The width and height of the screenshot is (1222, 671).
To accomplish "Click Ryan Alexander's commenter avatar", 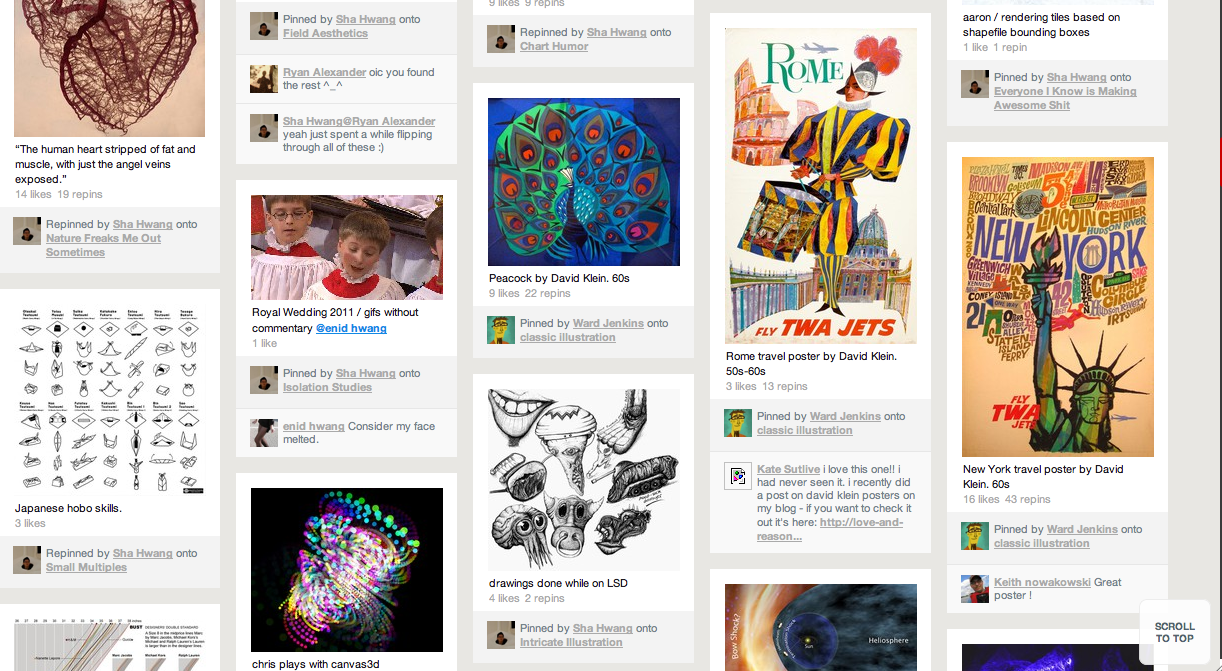I will click(264, 78).
